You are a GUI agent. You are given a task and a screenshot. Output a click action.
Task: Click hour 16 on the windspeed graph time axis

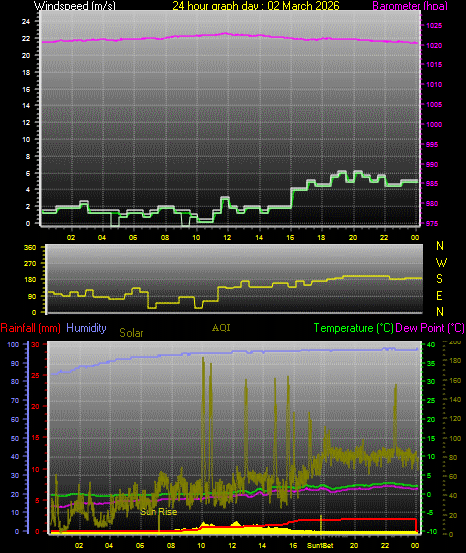coord(290,238)
